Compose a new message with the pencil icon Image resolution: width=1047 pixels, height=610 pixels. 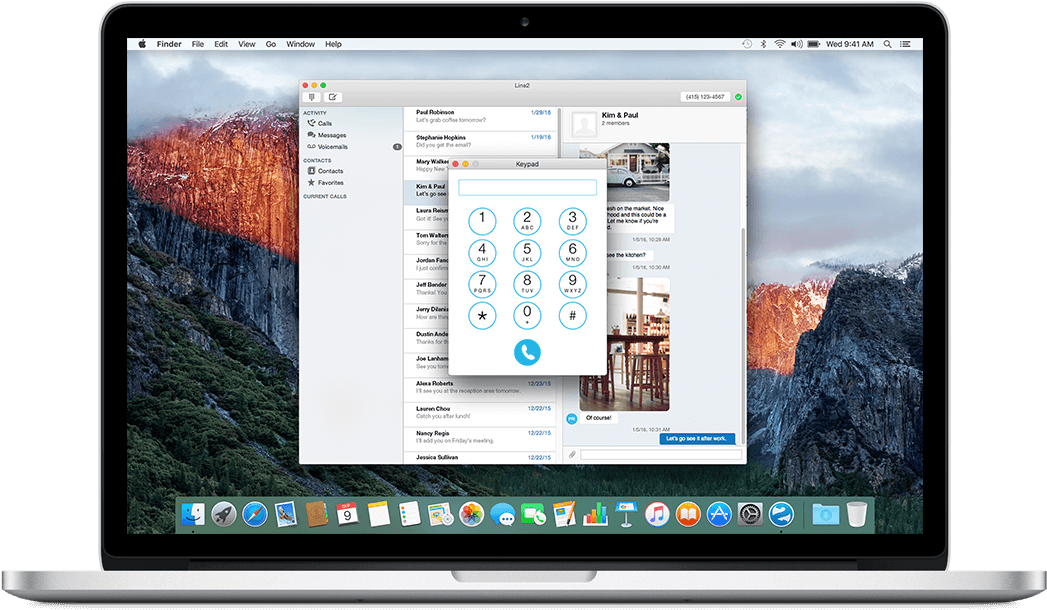click(x=333, y=97)
